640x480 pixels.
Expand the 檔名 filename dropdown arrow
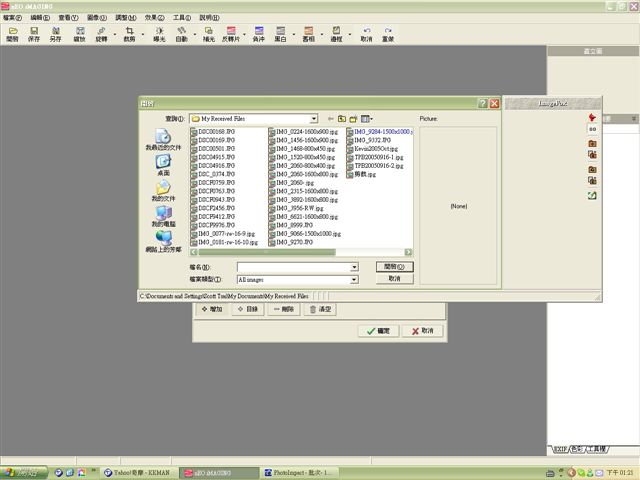pyautogui.click(x=354, y=267)
